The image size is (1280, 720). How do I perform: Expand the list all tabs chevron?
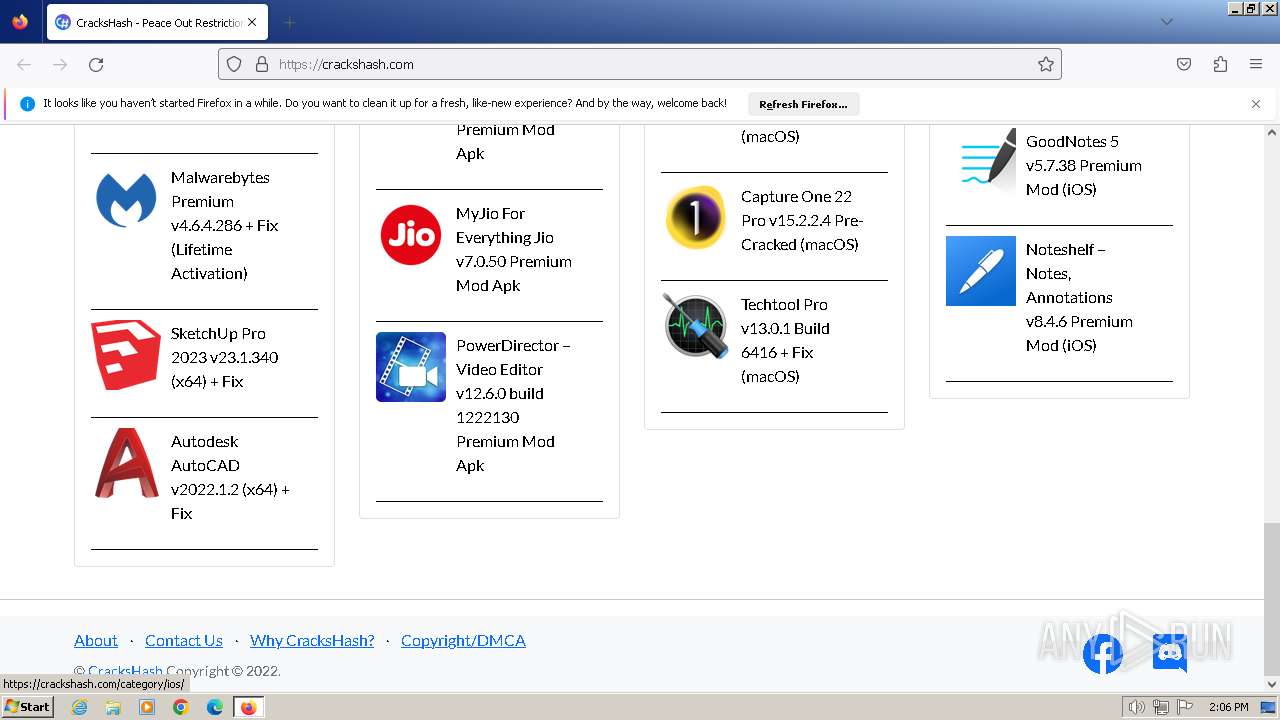click(x=1166, y=22)
